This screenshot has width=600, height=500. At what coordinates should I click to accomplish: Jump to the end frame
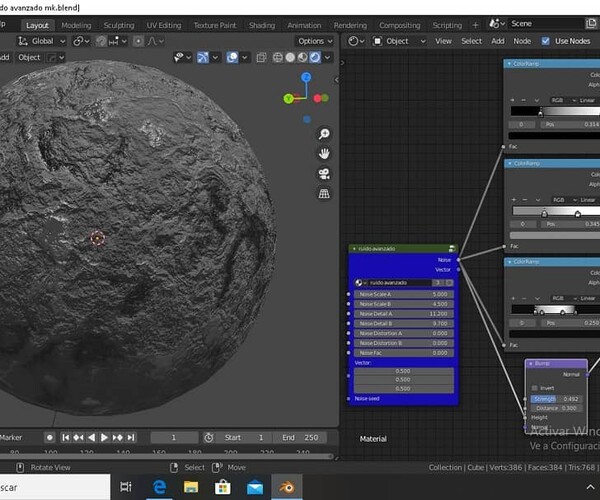pyautogui.click(x=131, y=437)
